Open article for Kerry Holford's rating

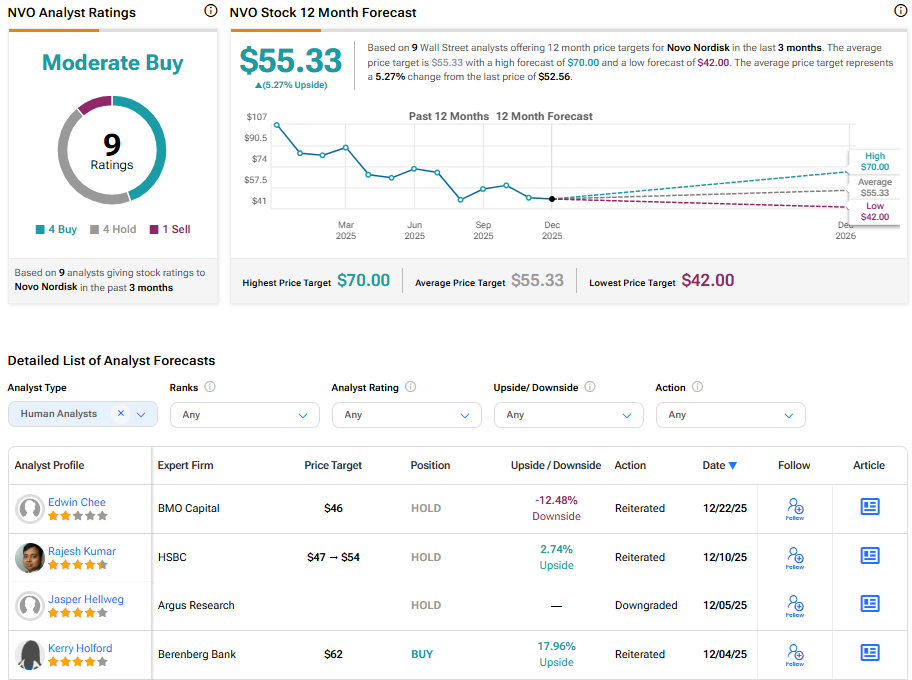coord(870,653)
